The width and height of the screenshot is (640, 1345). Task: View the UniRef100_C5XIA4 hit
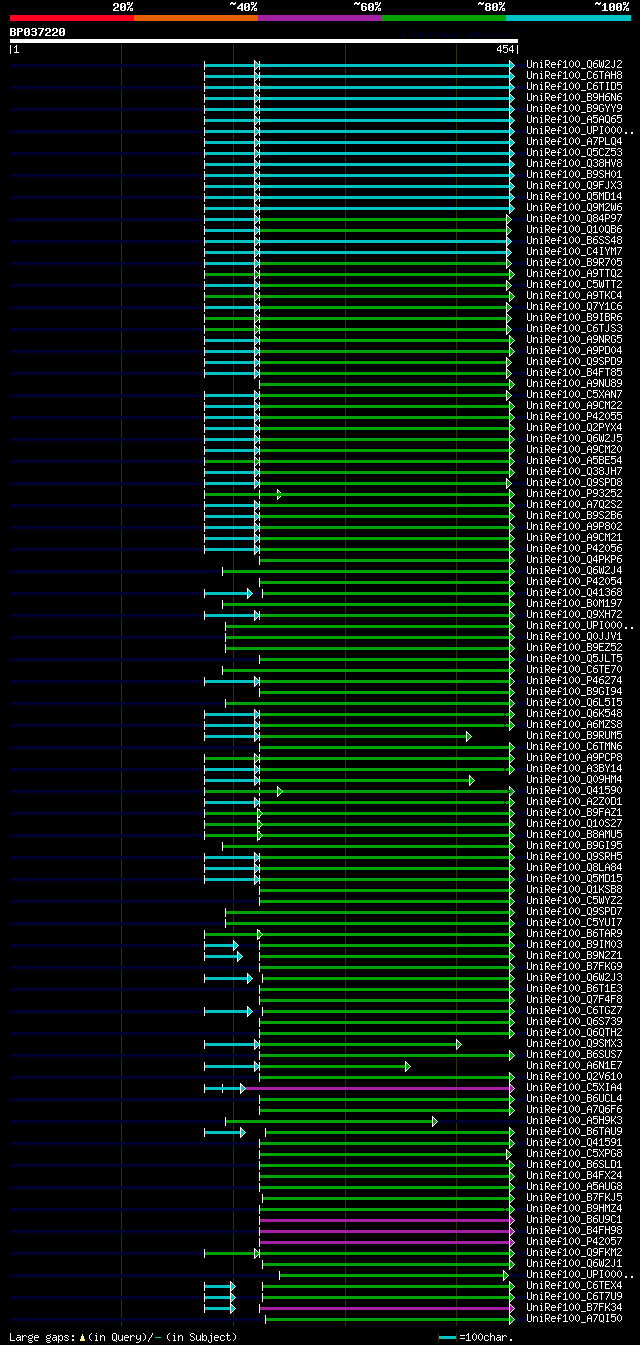pyautogui.click(x=574, y=1087)
